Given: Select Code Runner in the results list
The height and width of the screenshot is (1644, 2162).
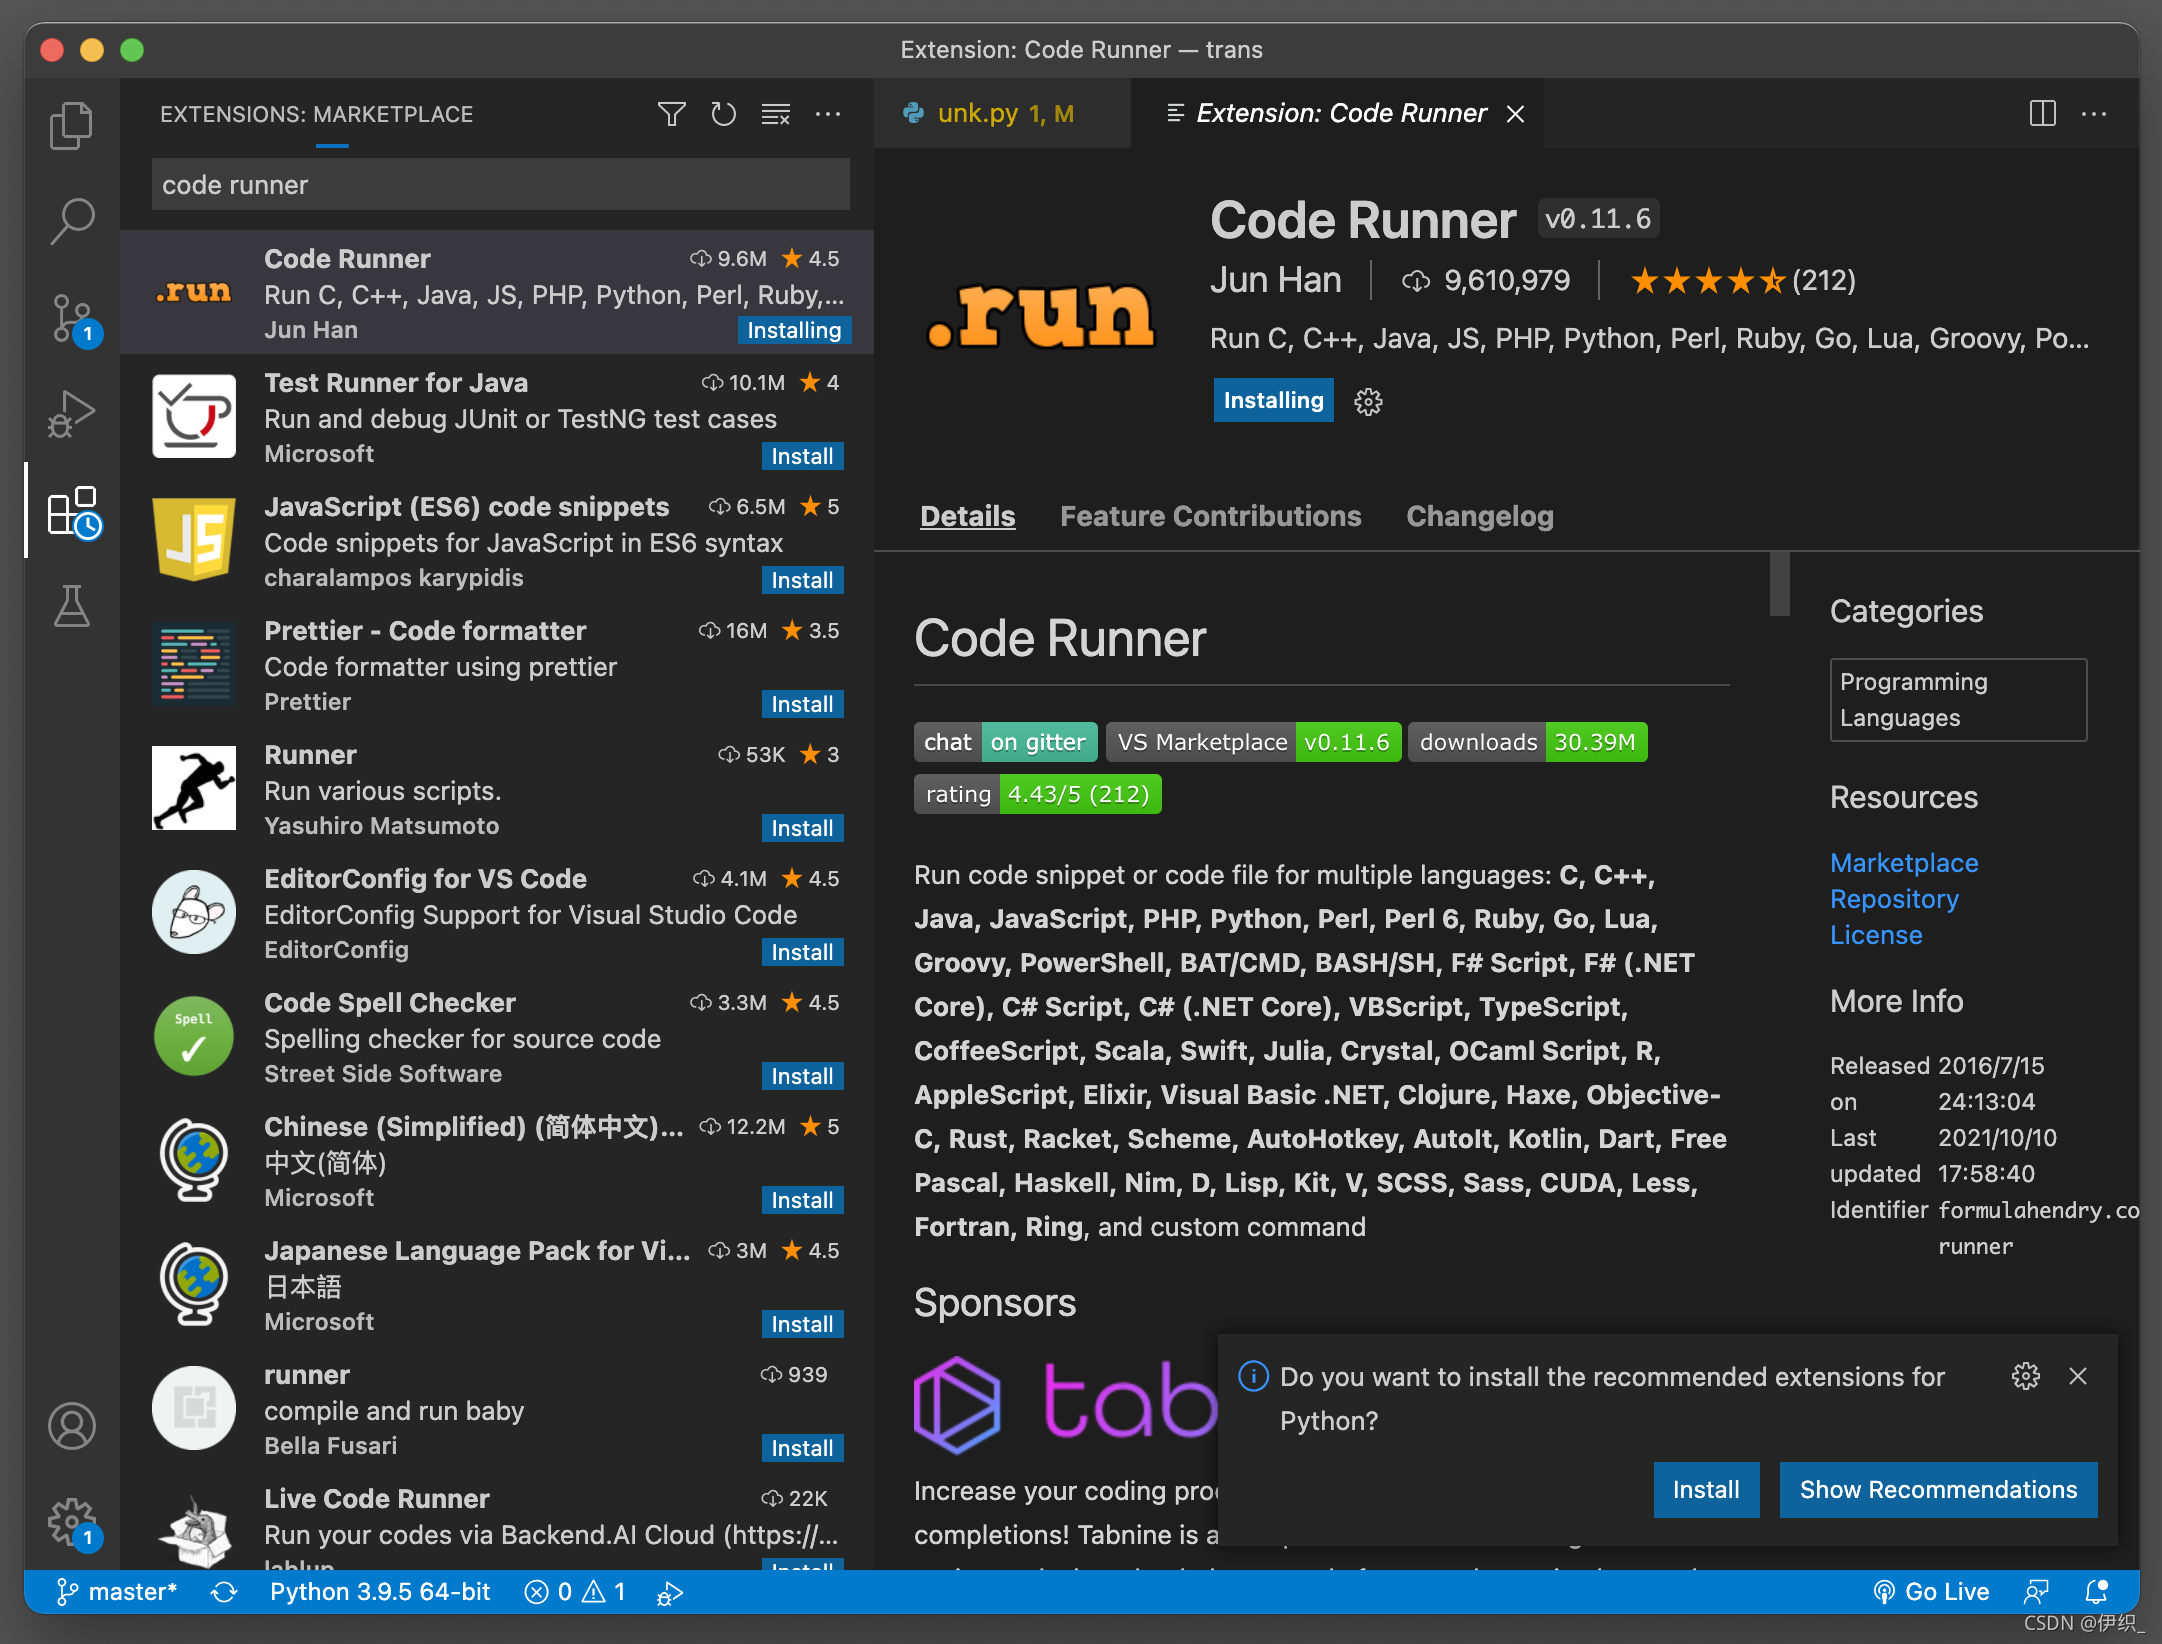Looking at the screenshot, I should point(497,292).
